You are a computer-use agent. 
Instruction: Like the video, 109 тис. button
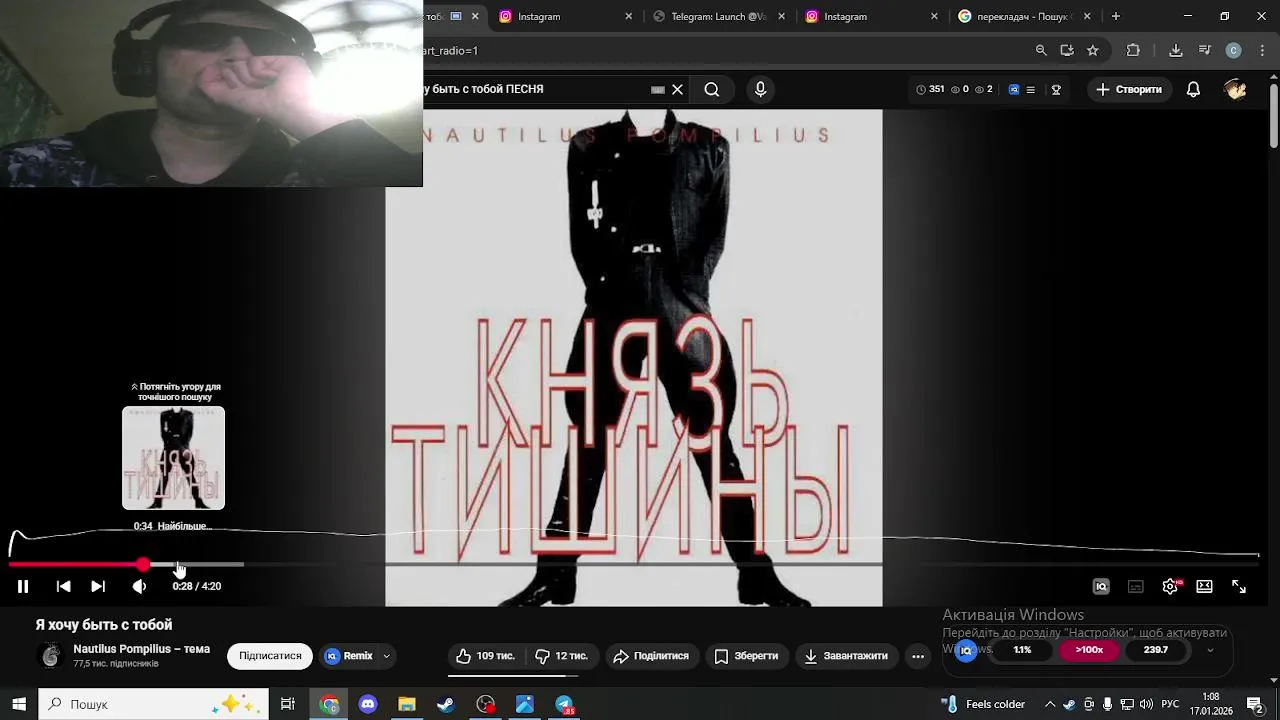click(x=486, y=656)
